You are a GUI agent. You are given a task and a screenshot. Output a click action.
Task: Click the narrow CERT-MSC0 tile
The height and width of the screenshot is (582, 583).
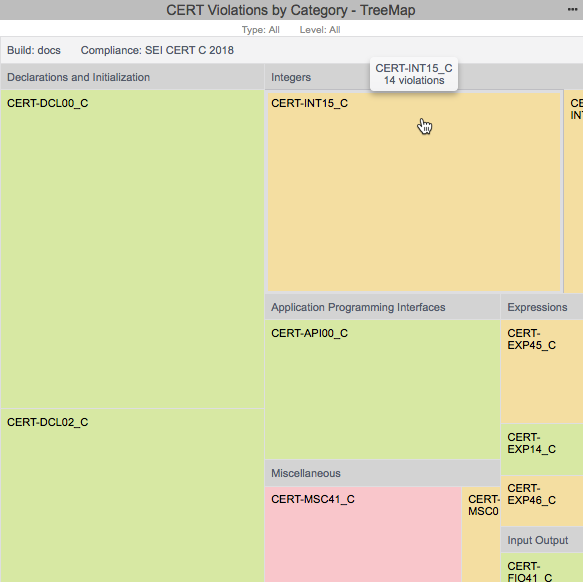(x=481, y=534)
